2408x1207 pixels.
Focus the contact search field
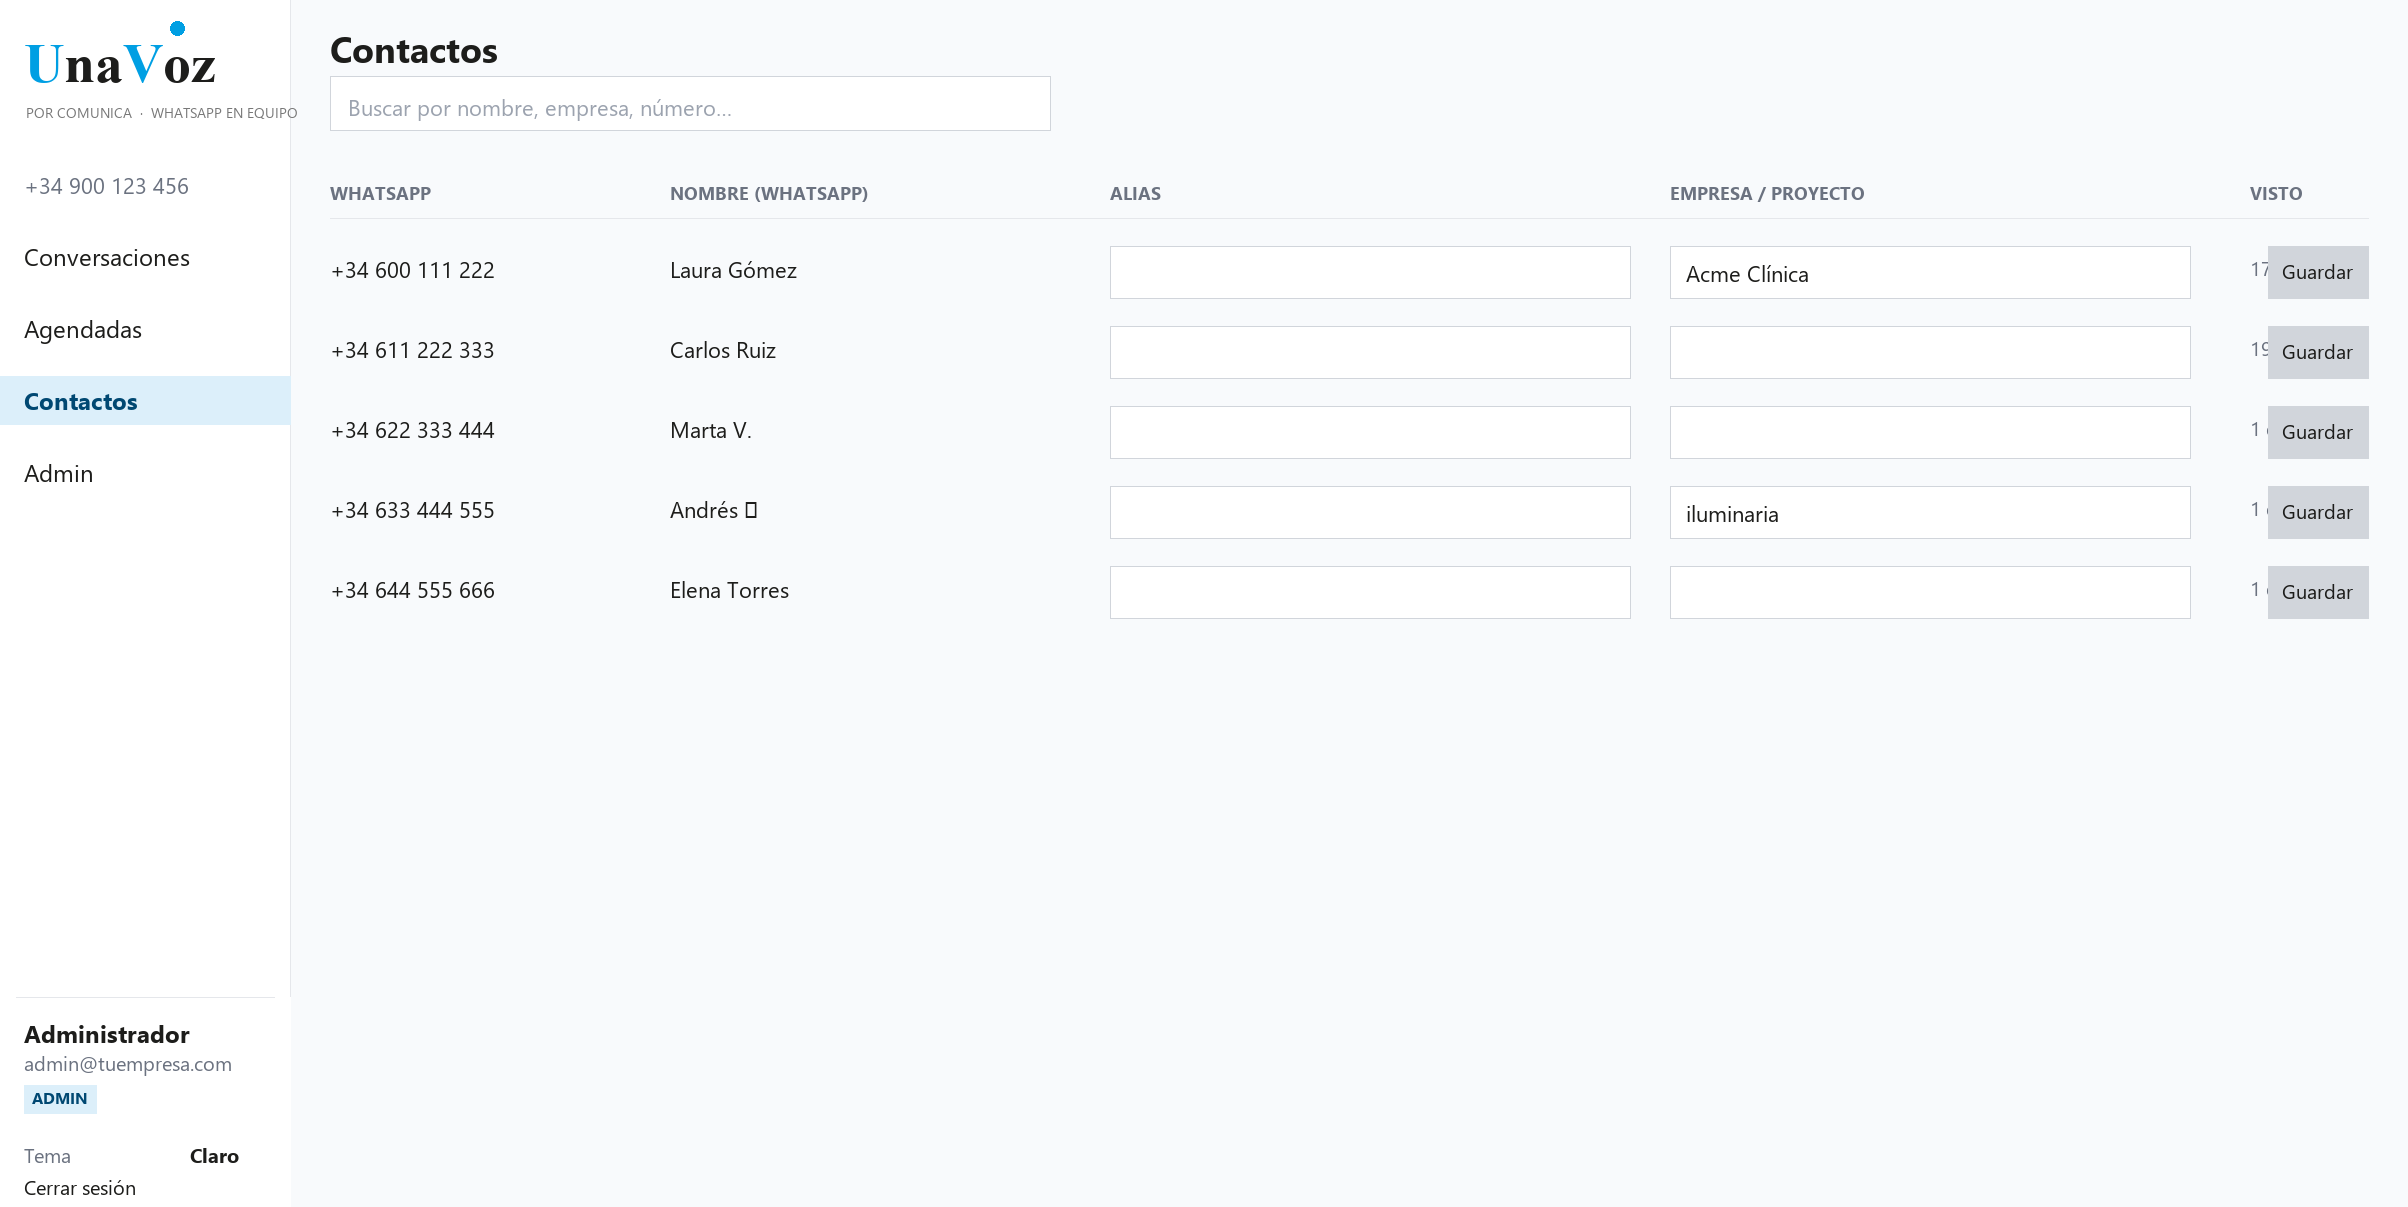690,105
